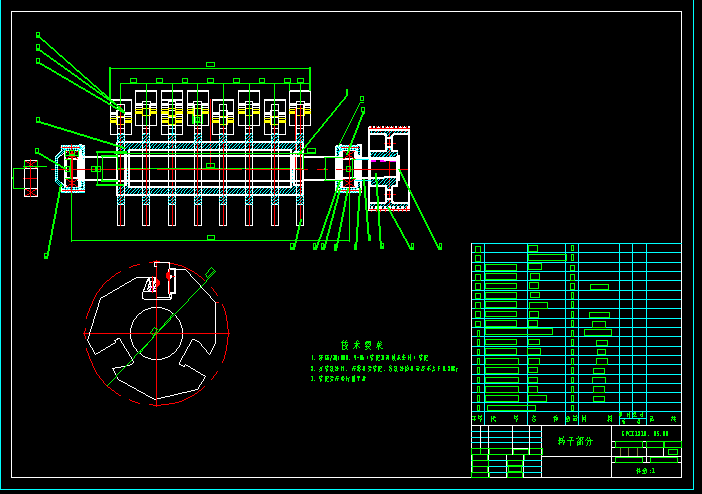Select the large pulley at shaft's right end
702x494 pixels.
coord(389,169)
